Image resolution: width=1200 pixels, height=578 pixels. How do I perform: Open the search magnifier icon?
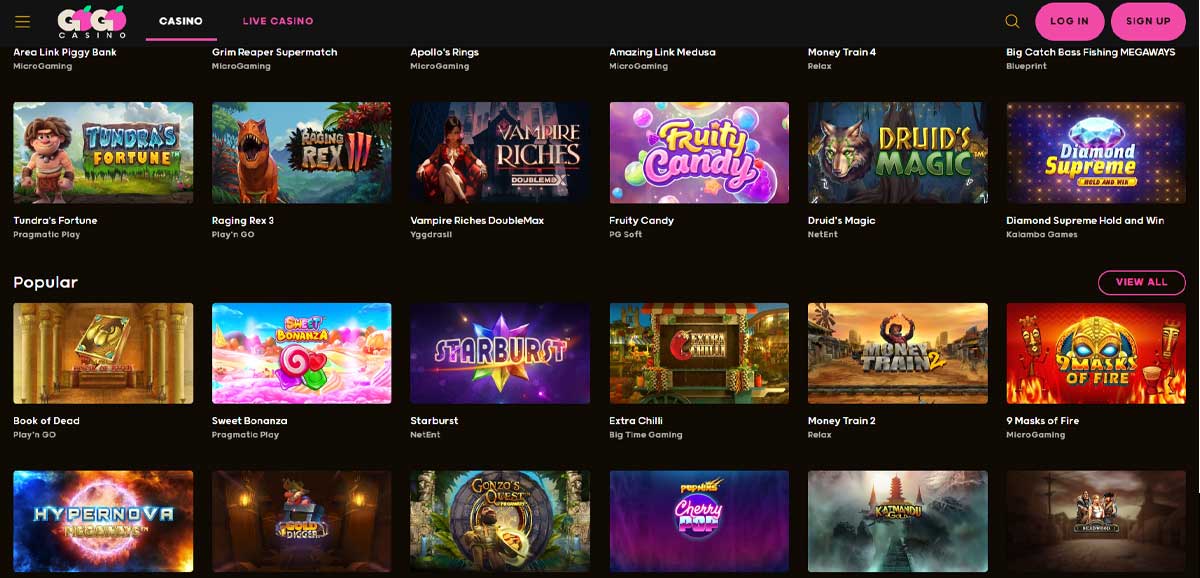pyautogui.click(x=1012, y=21)
